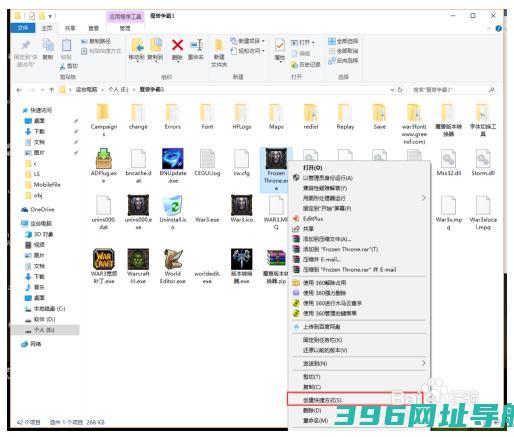Select MobileFile in the navigation pane

coord(47,184)
